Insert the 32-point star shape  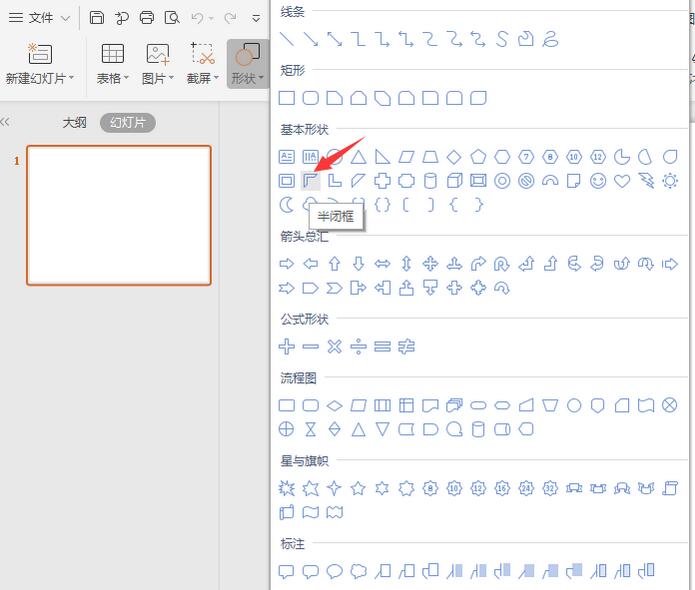tap(550, 488)
